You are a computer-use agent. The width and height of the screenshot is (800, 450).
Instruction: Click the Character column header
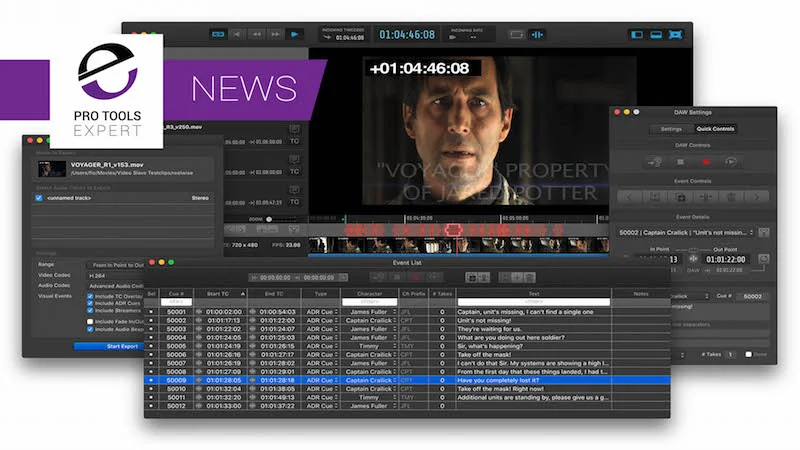(369, 294)
